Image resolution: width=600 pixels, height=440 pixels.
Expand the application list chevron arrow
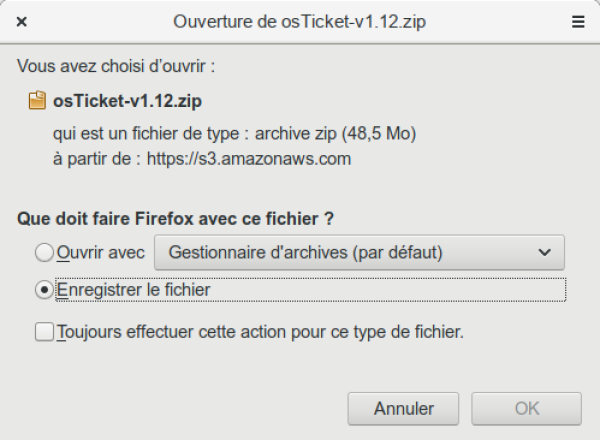click(x=544, y=252)
